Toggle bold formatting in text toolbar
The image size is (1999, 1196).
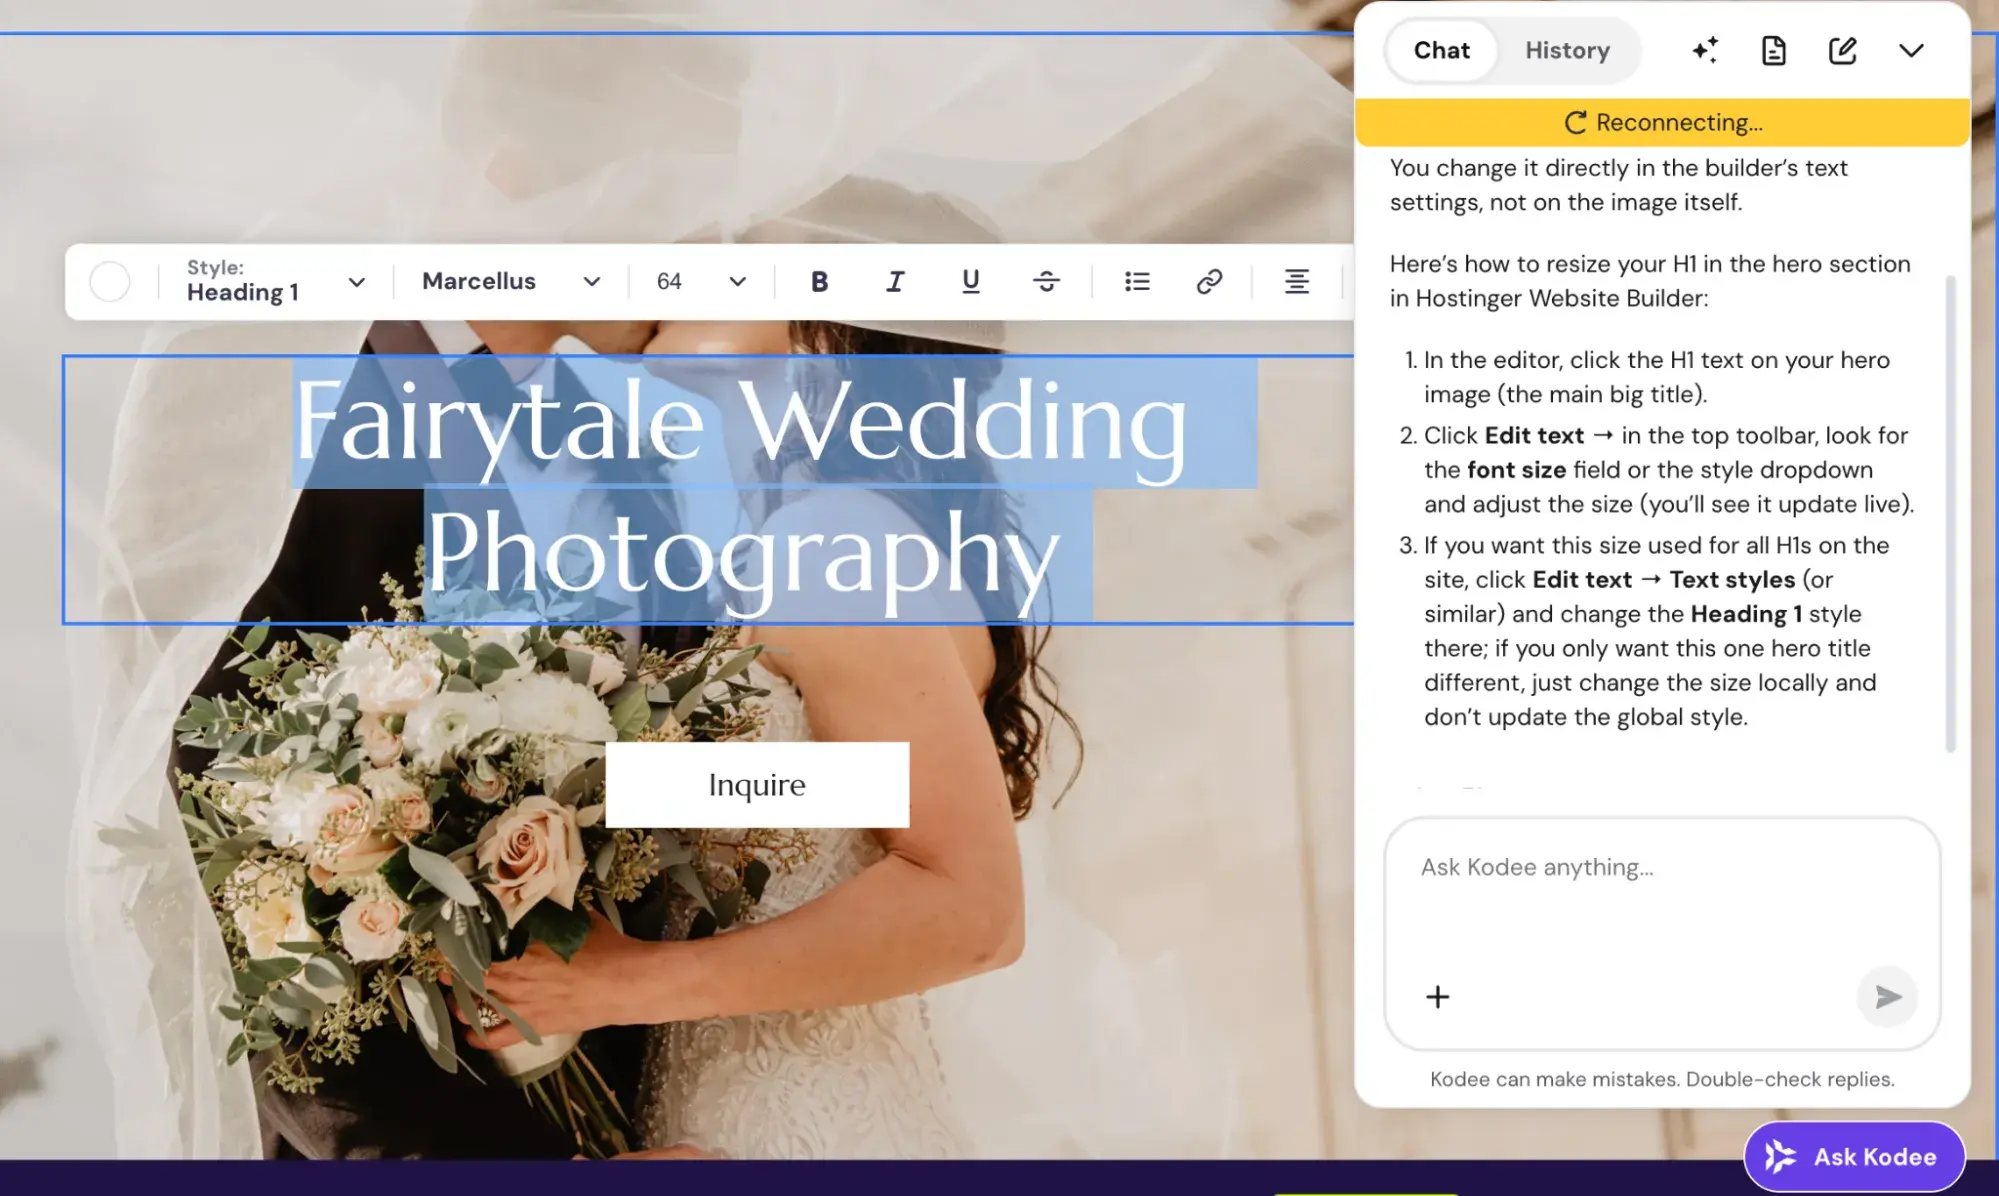(x=819, y=282)
